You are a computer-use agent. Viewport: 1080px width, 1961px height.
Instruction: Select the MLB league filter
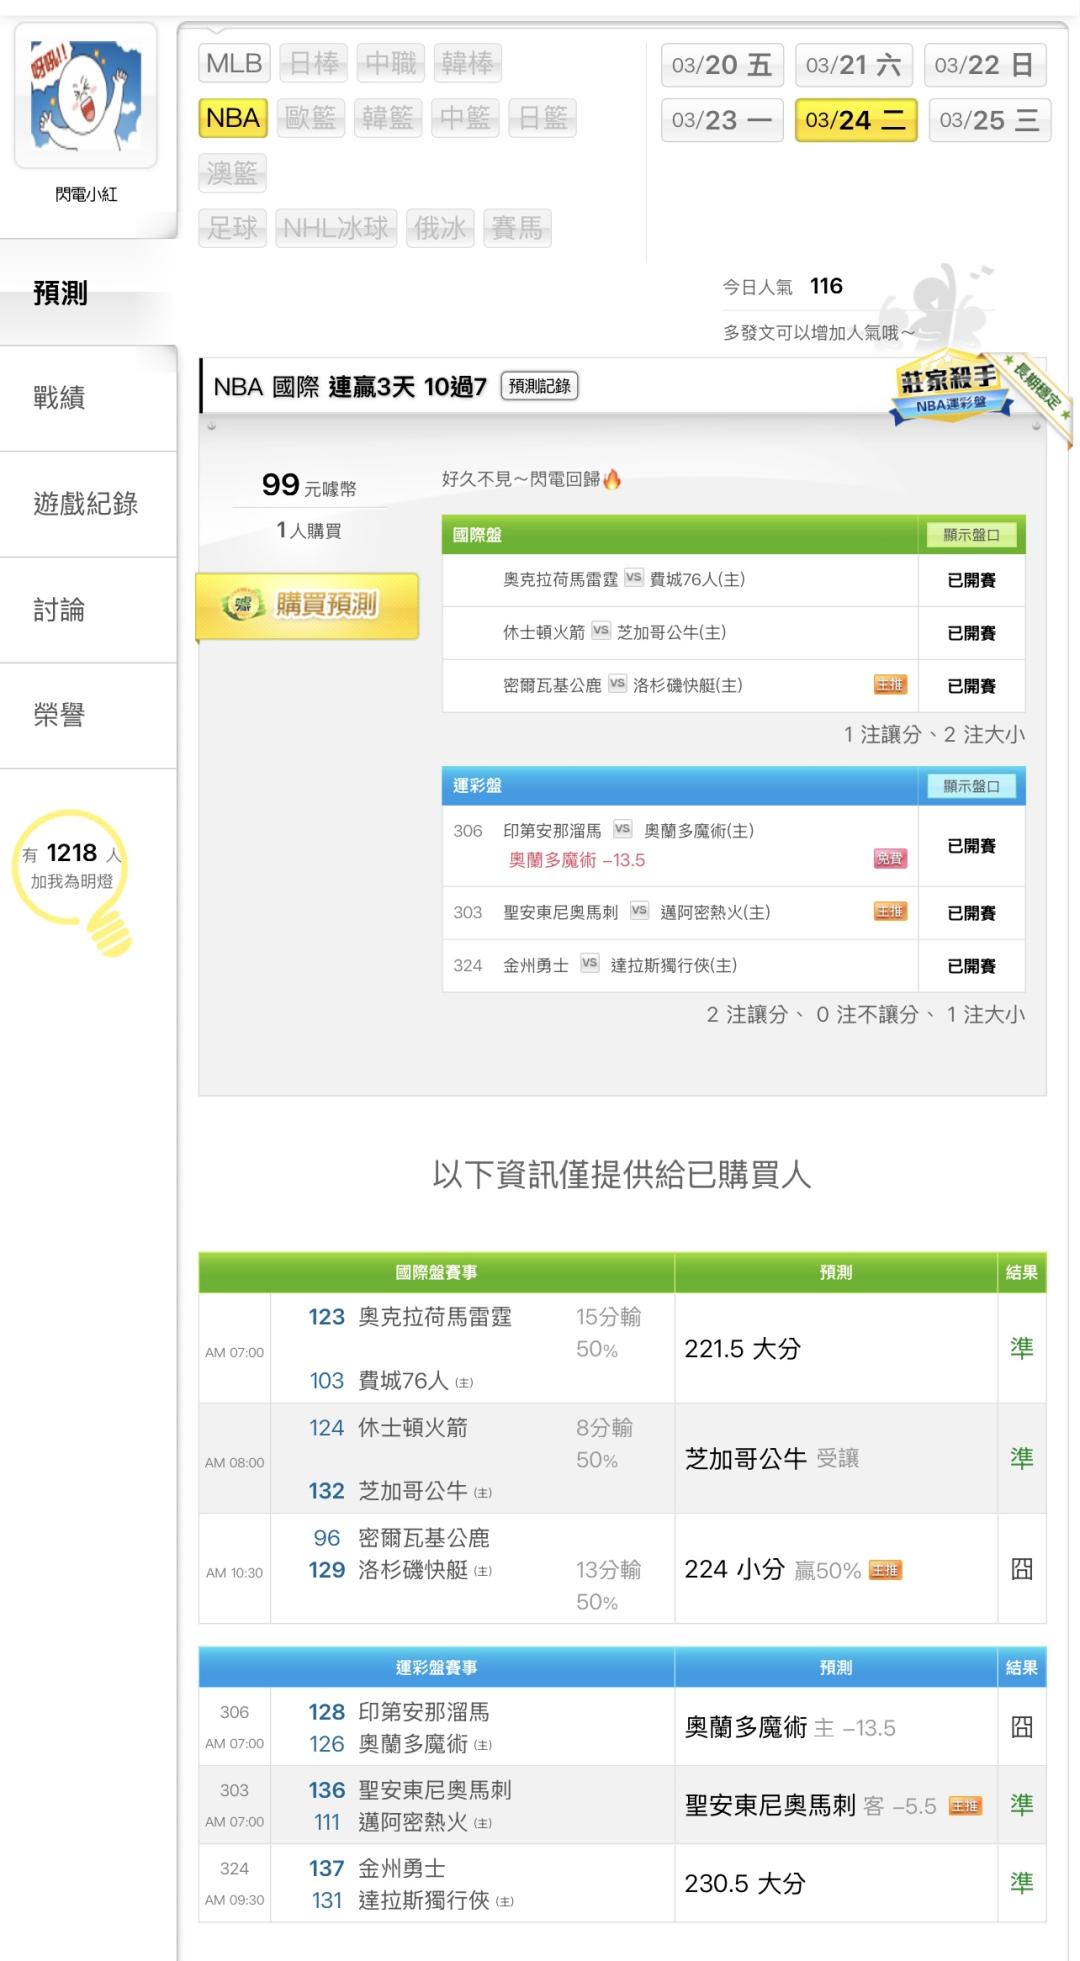pos(234,64)
